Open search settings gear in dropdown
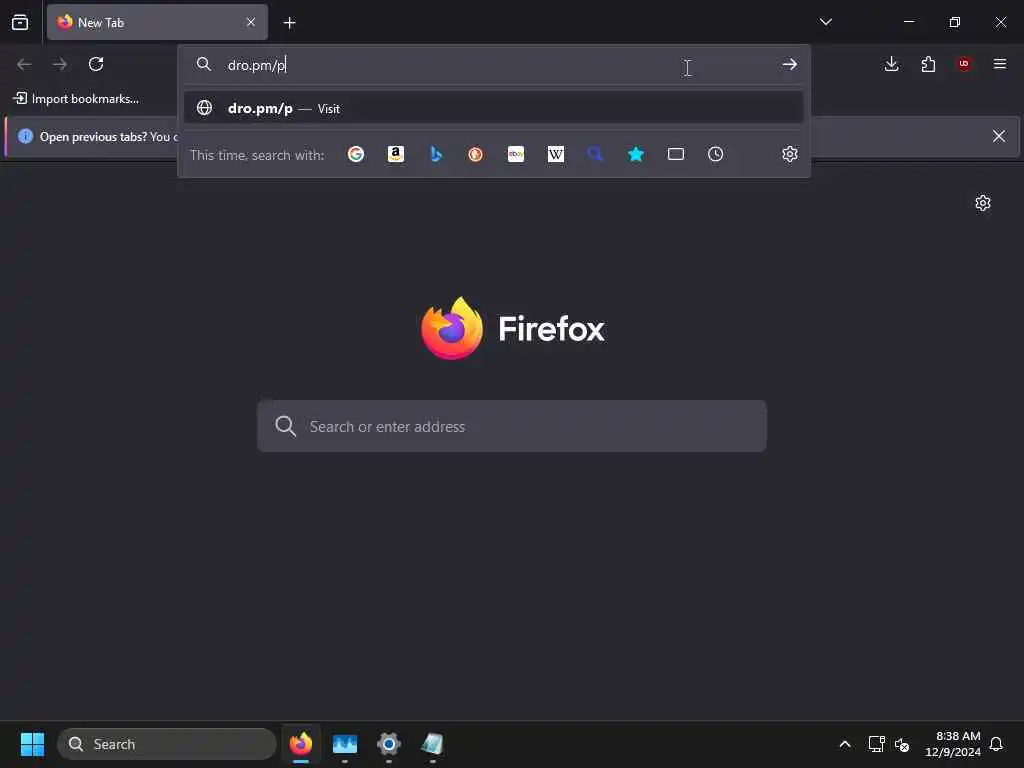Screen dimensions: 1024x768 point(790,154)
